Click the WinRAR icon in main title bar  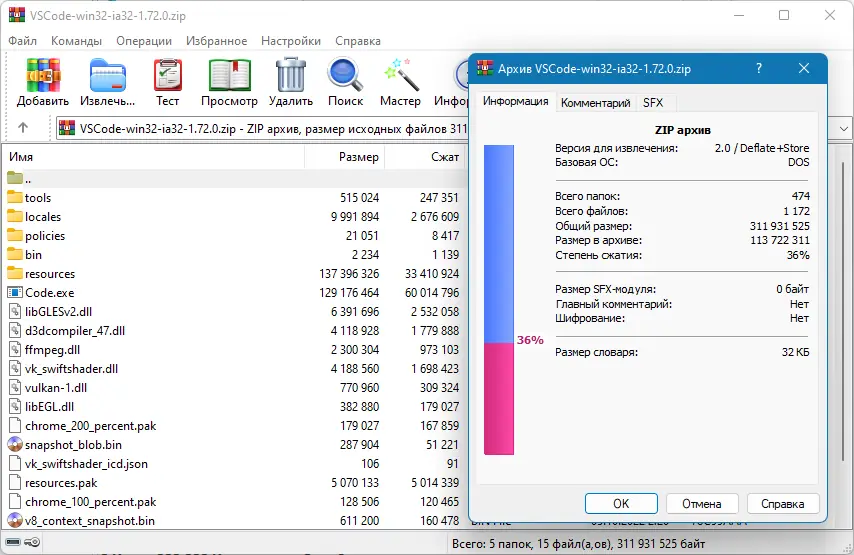tap(17, 14)
